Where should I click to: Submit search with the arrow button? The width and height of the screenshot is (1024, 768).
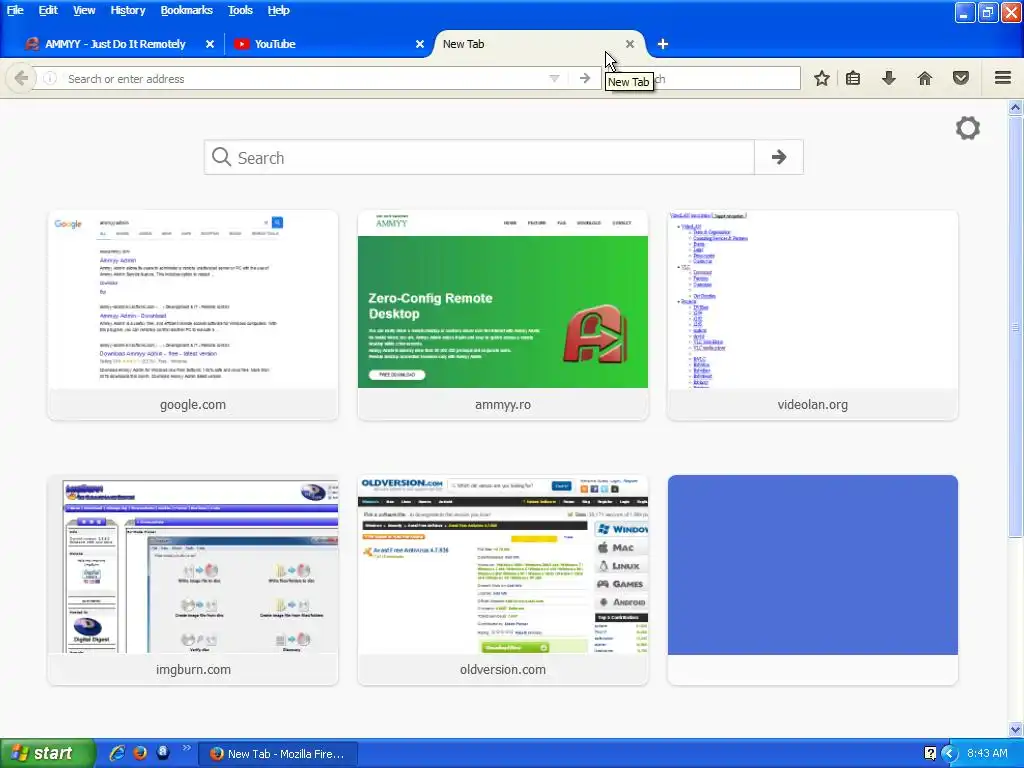coord(778,157)
